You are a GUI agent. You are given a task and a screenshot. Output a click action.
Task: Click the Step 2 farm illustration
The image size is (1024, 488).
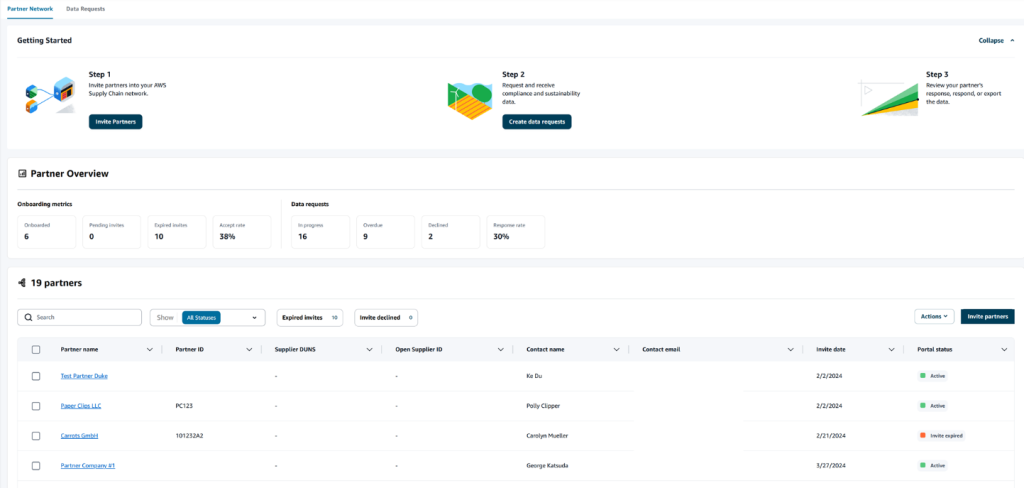470,101
